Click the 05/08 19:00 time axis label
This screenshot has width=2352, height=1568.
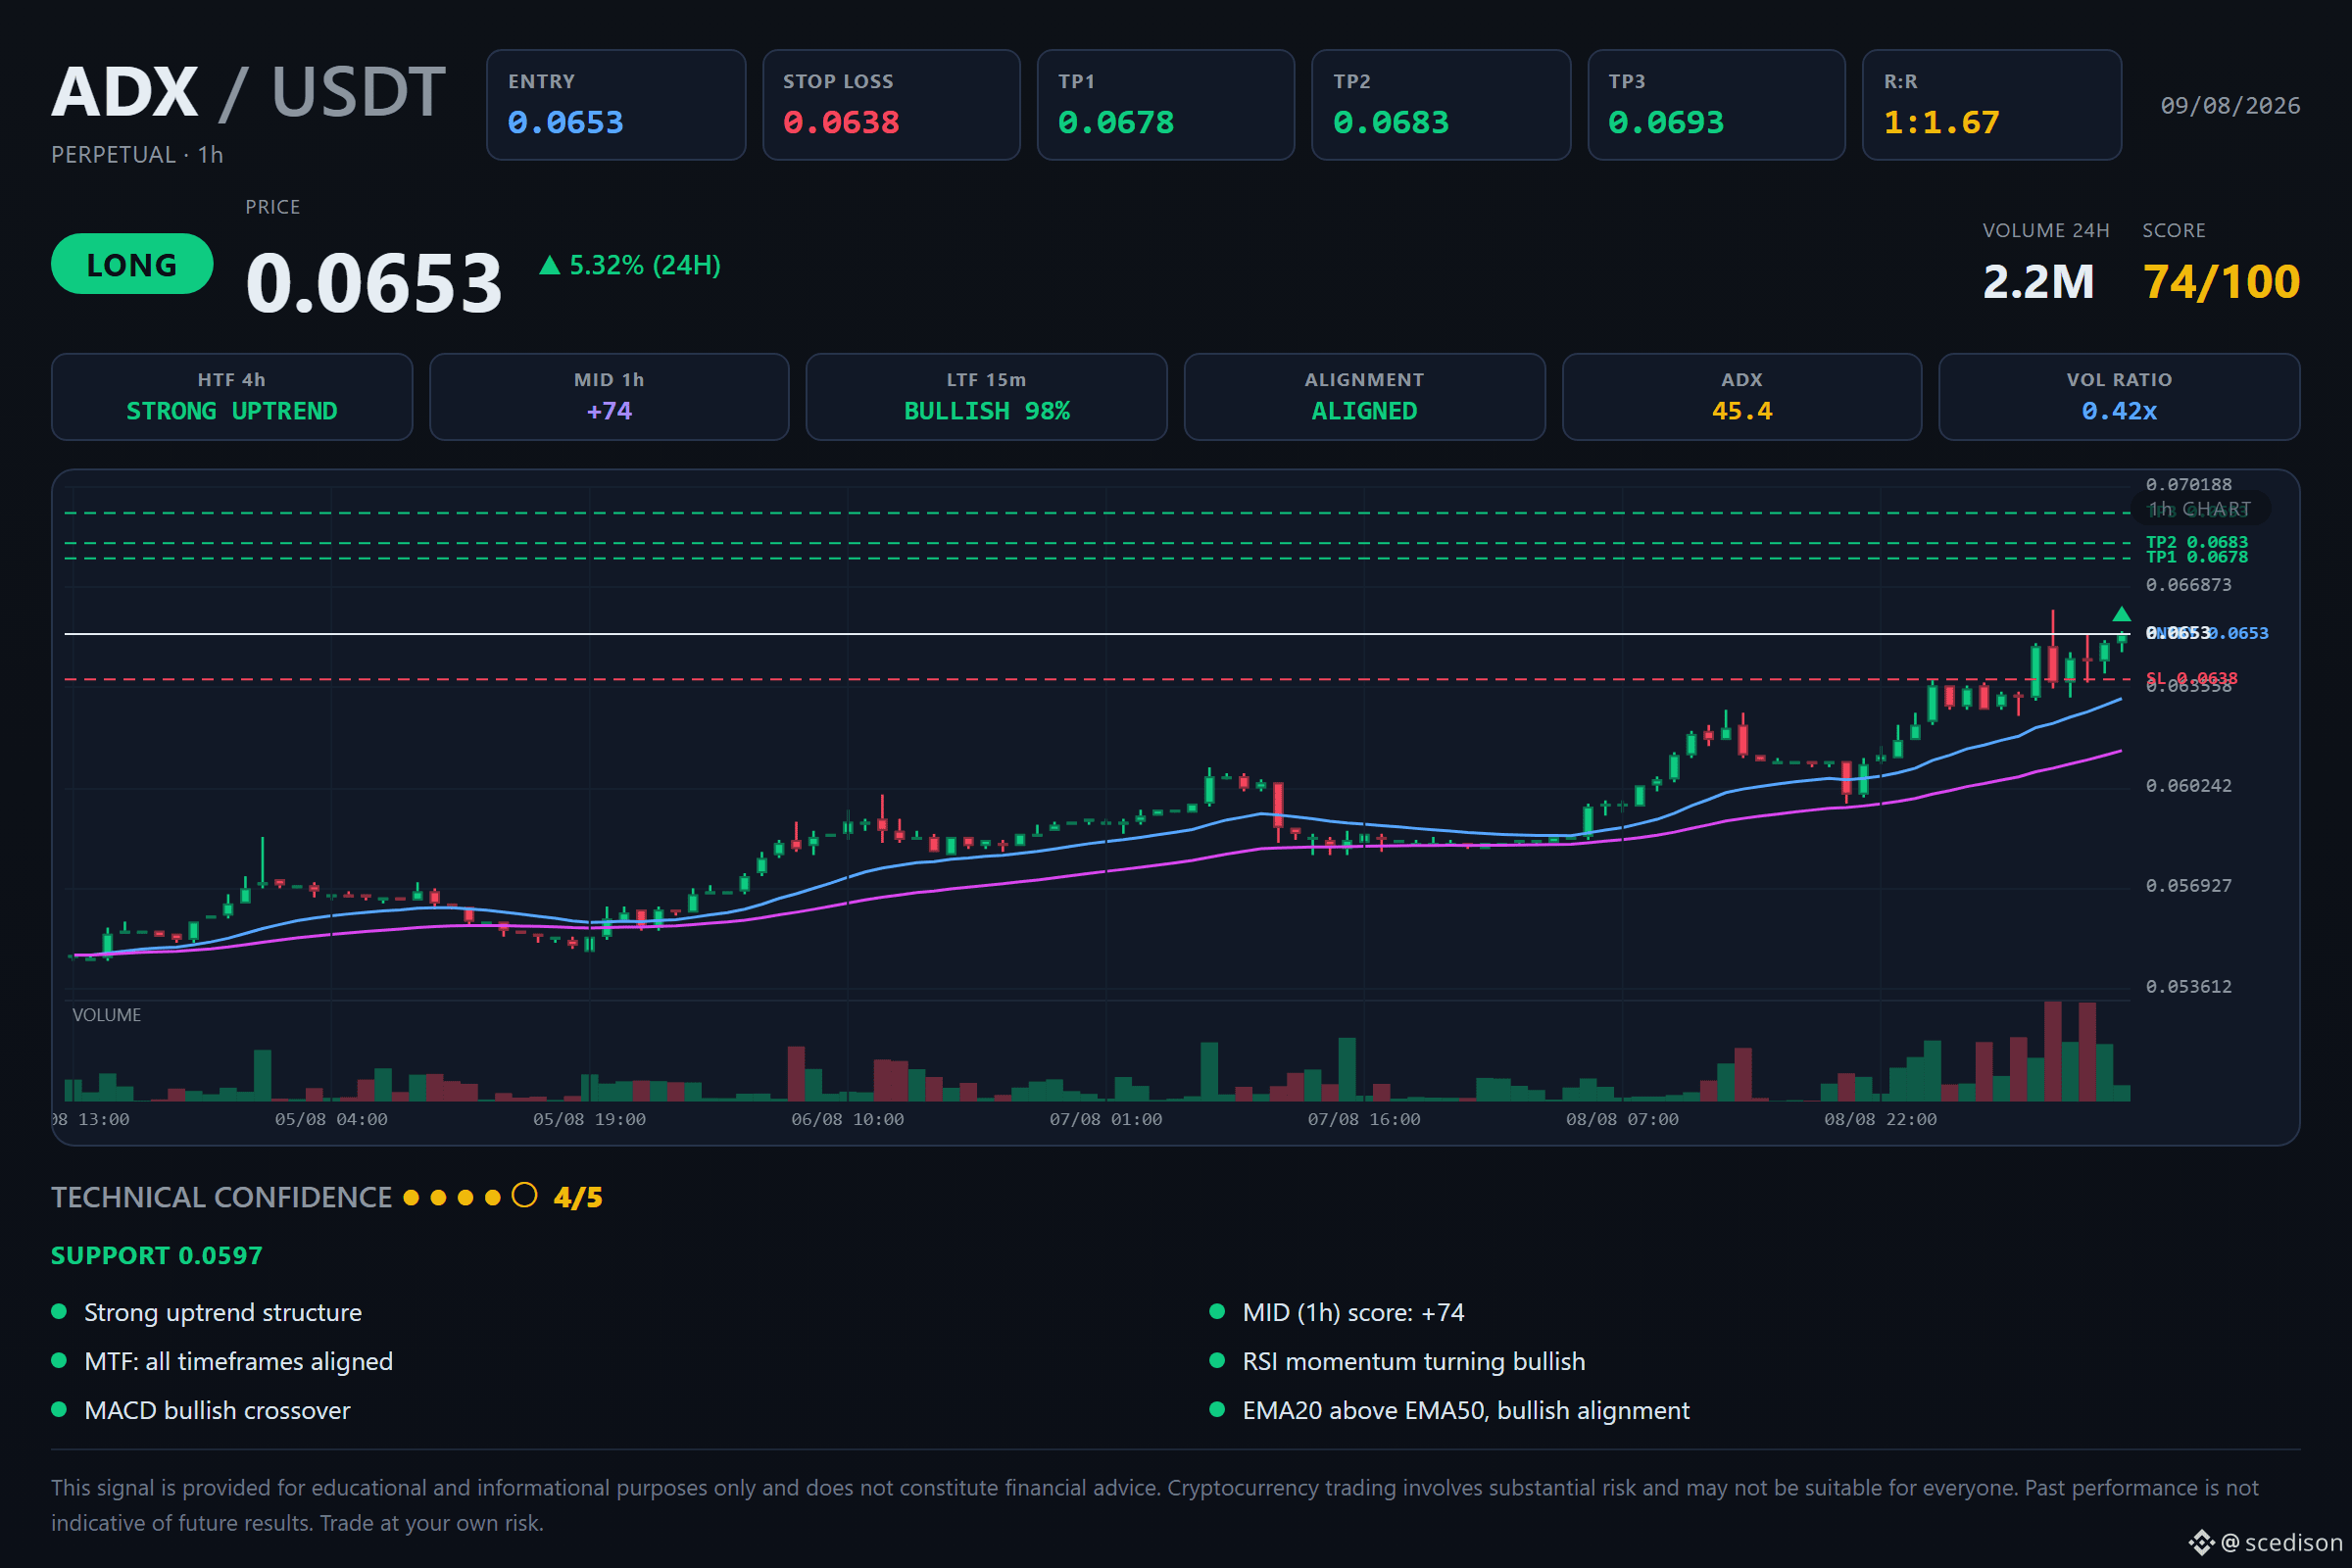point(589,1120)
